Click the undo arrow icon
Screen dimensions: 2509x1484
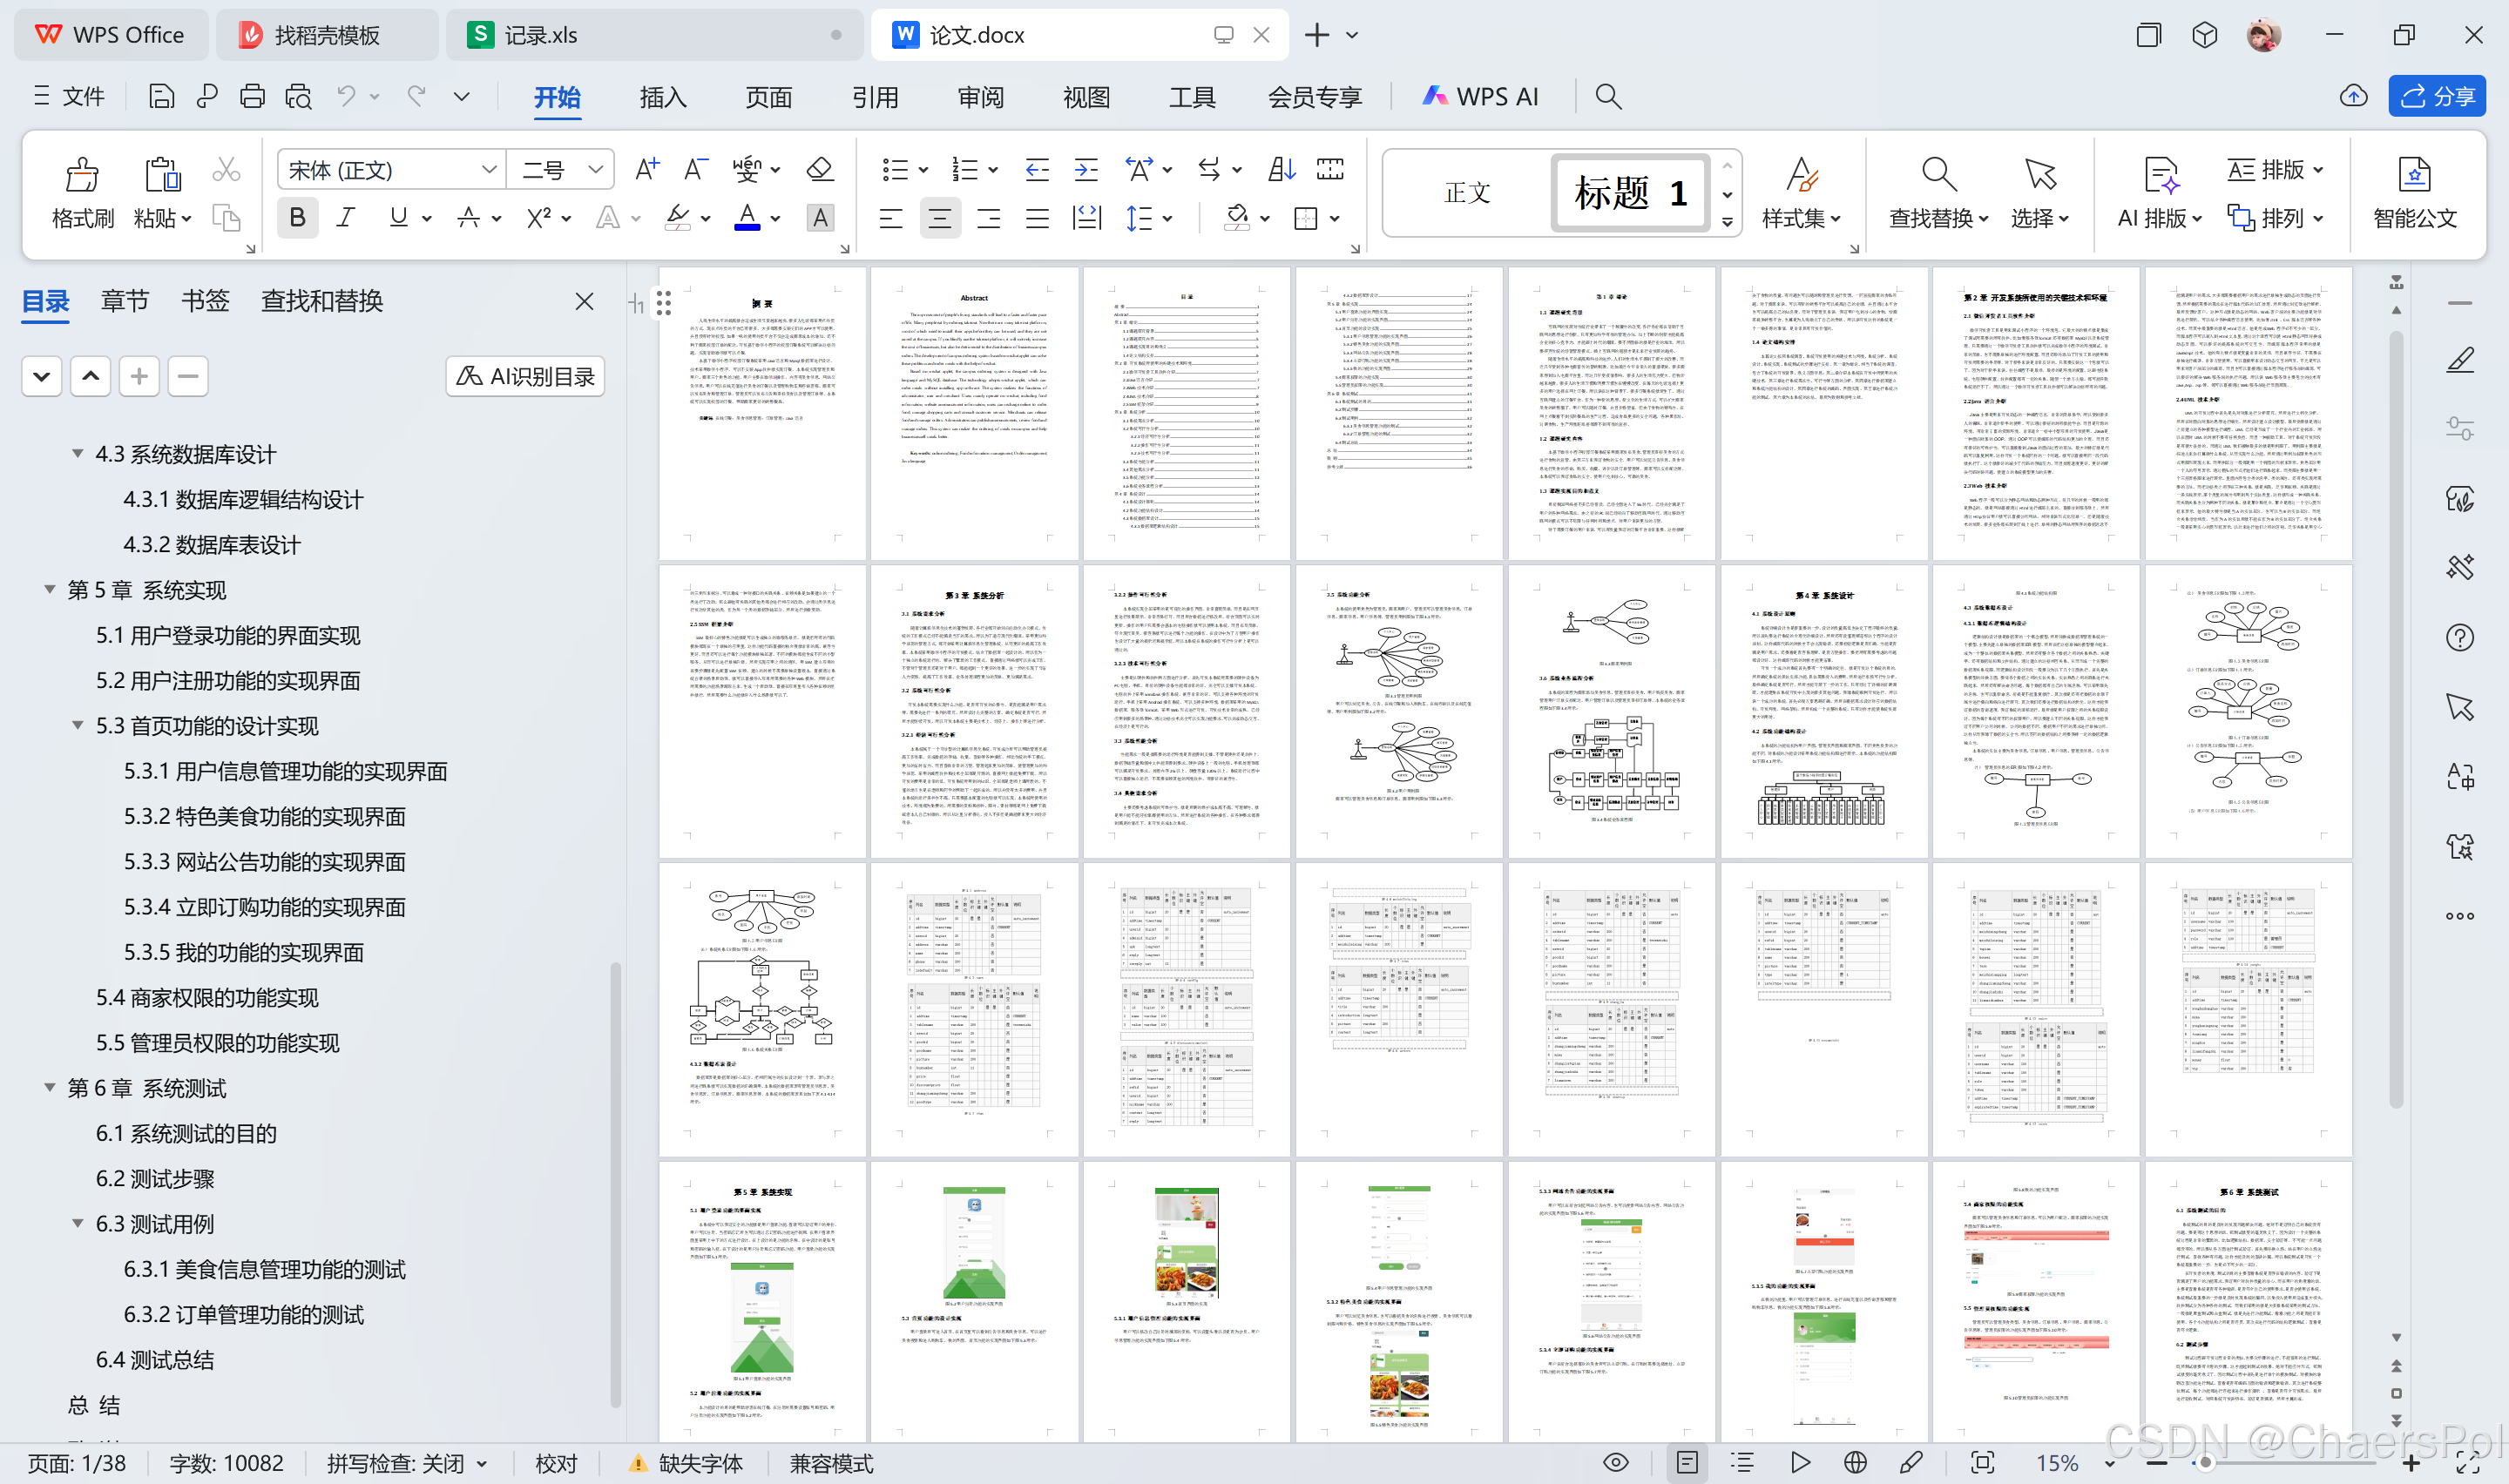click(x=346, y=96)
